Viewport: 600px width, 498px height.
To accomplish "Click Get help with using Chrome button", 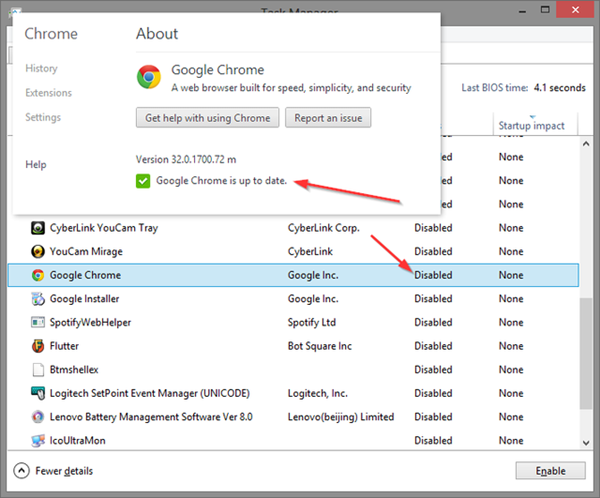I will click(x=207, y=118).
